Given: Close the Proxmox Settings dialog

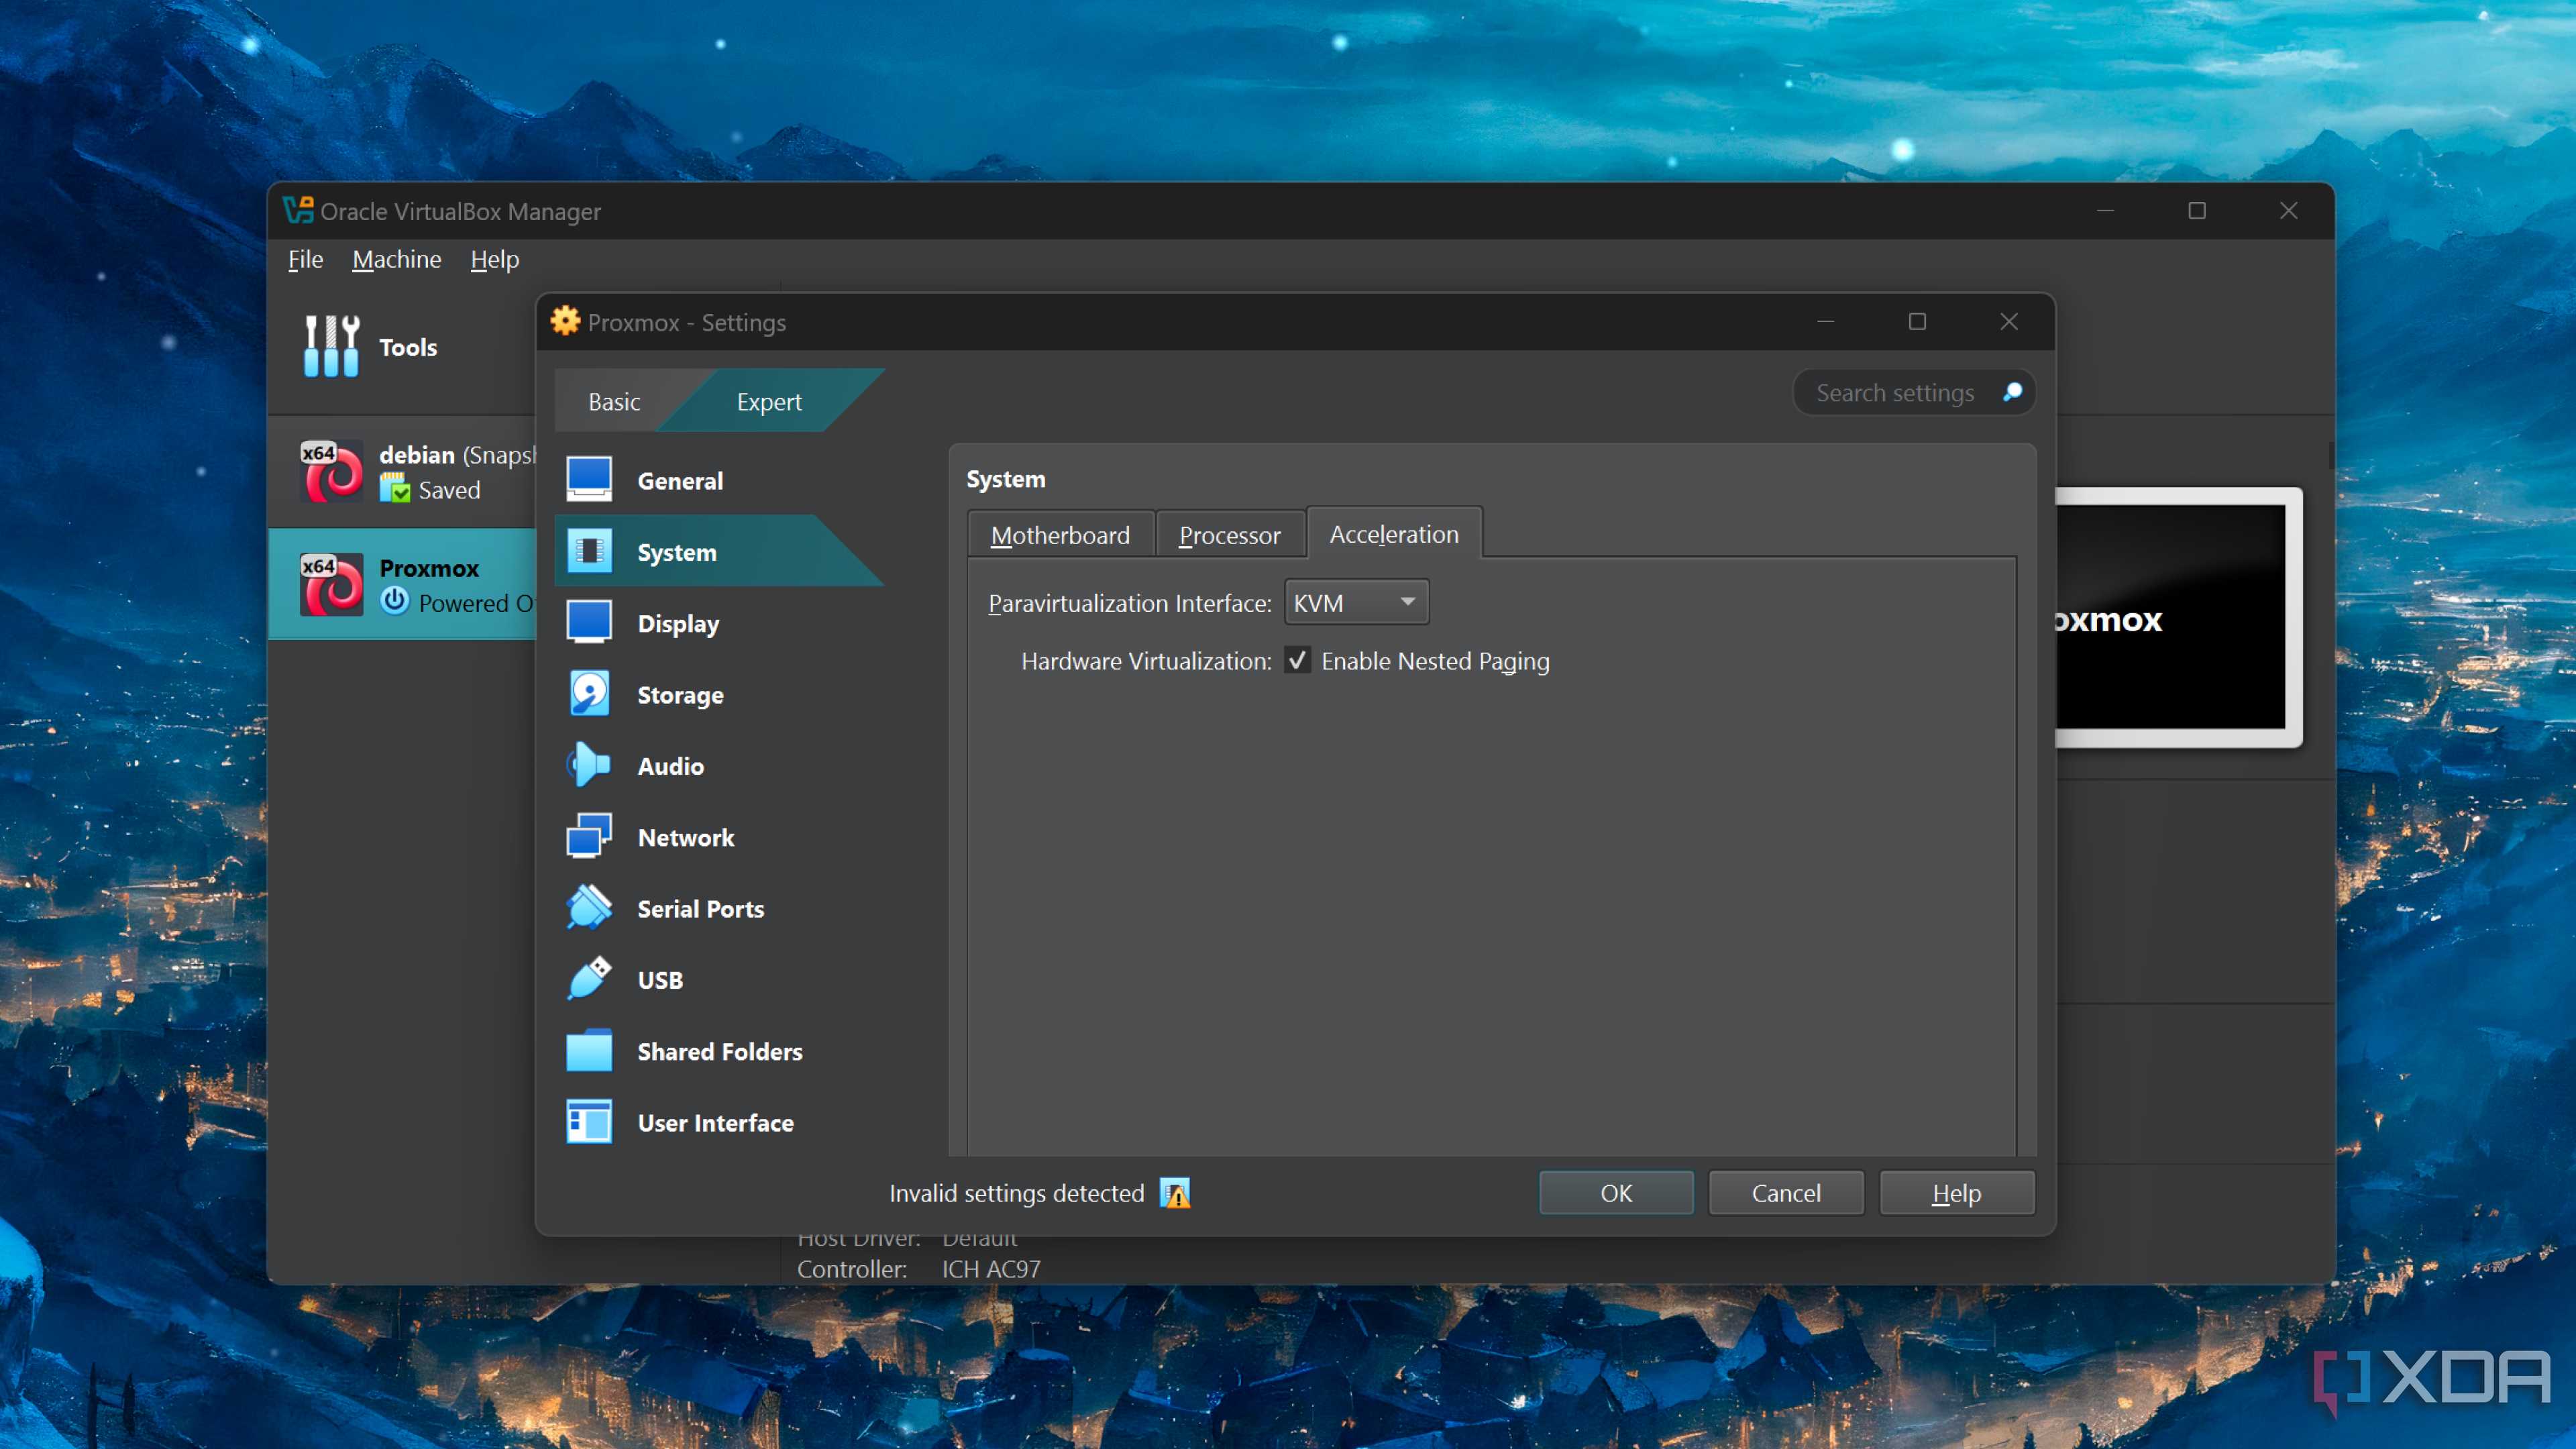Looking at the screenshot, I should [2009, 321].
